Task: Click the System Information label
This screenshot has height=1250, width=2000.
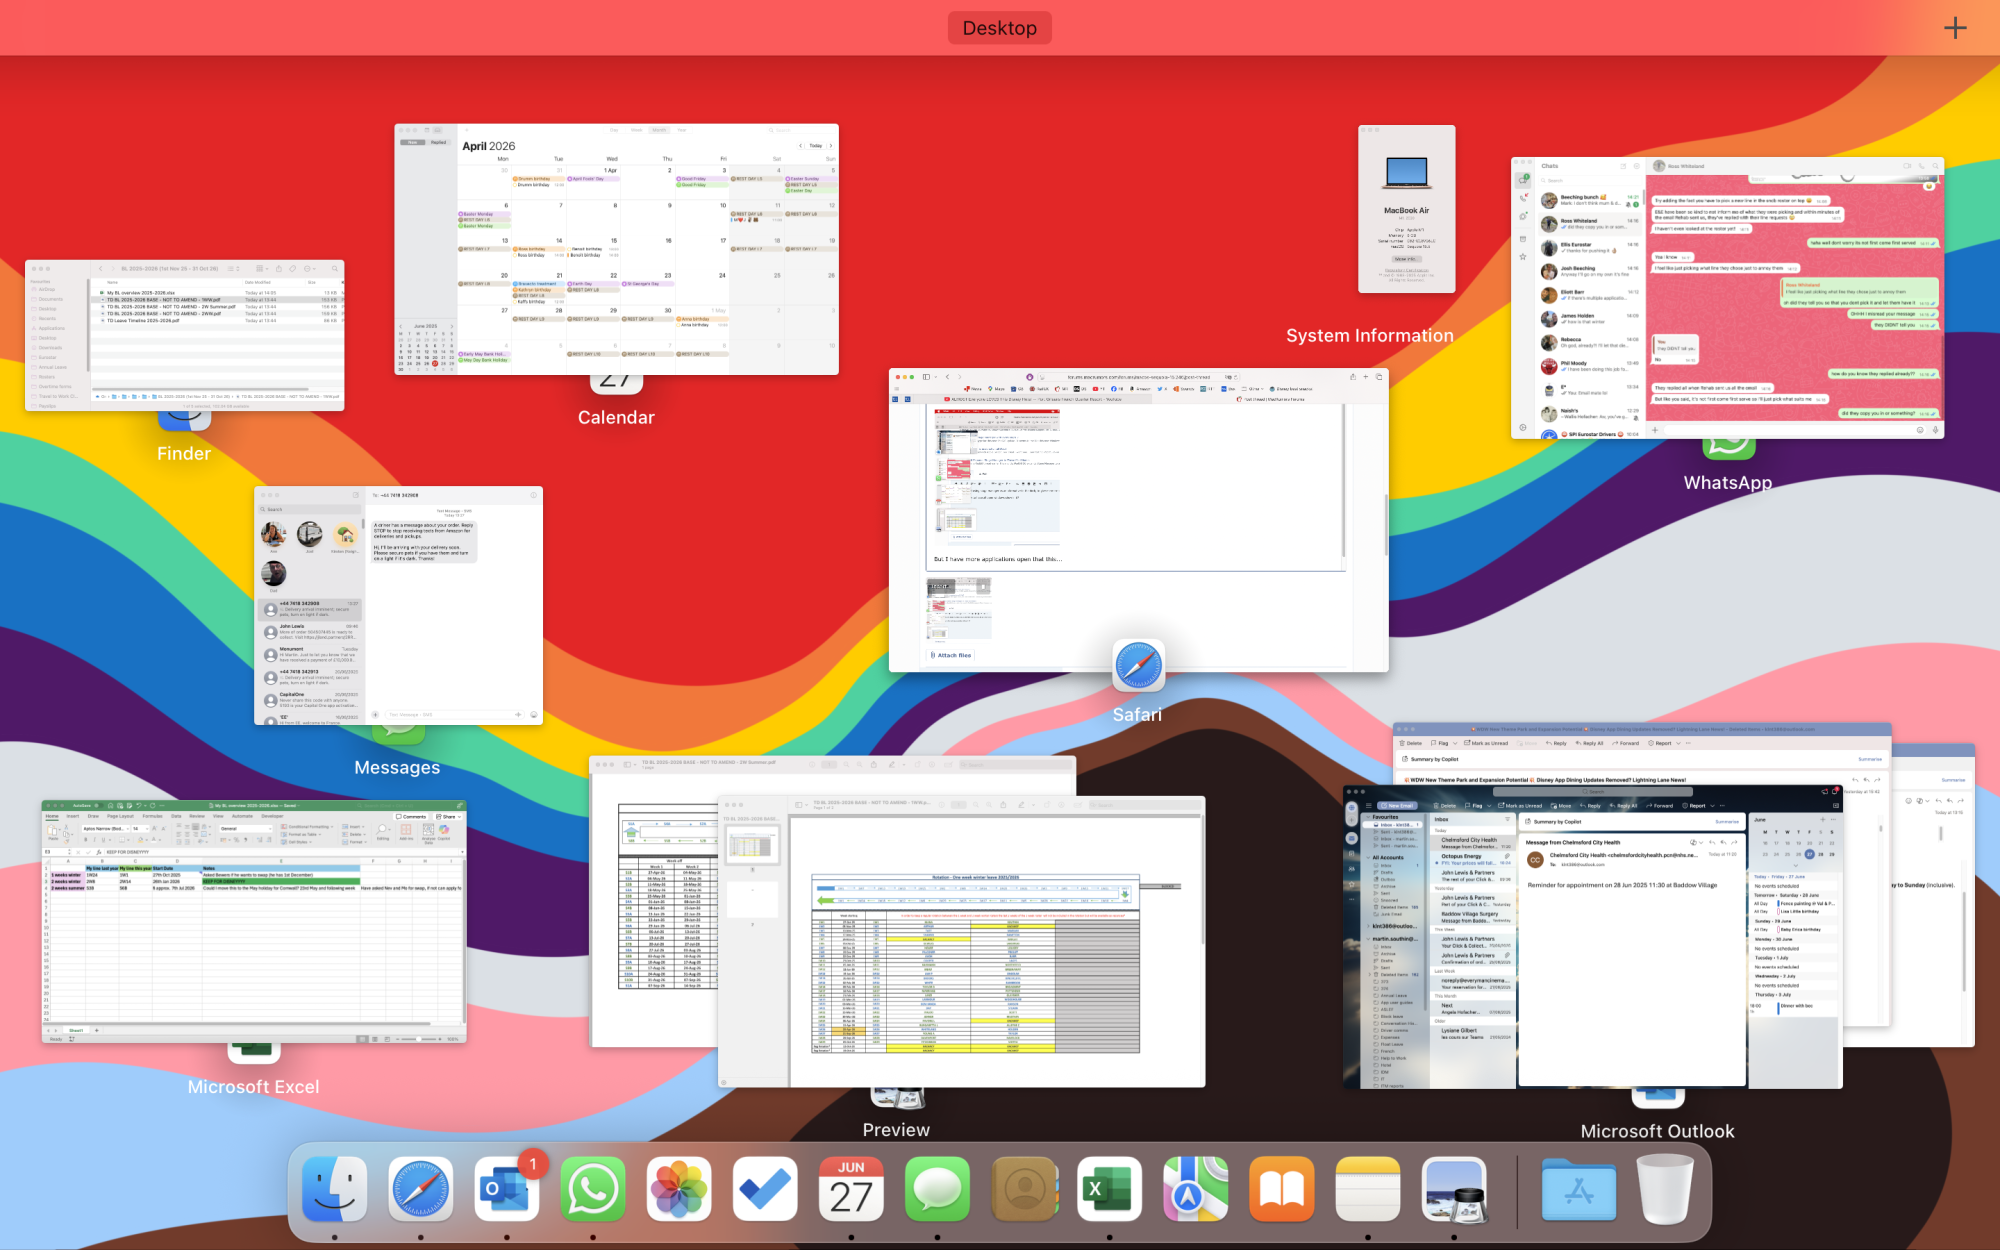Action: (1370, 336)
